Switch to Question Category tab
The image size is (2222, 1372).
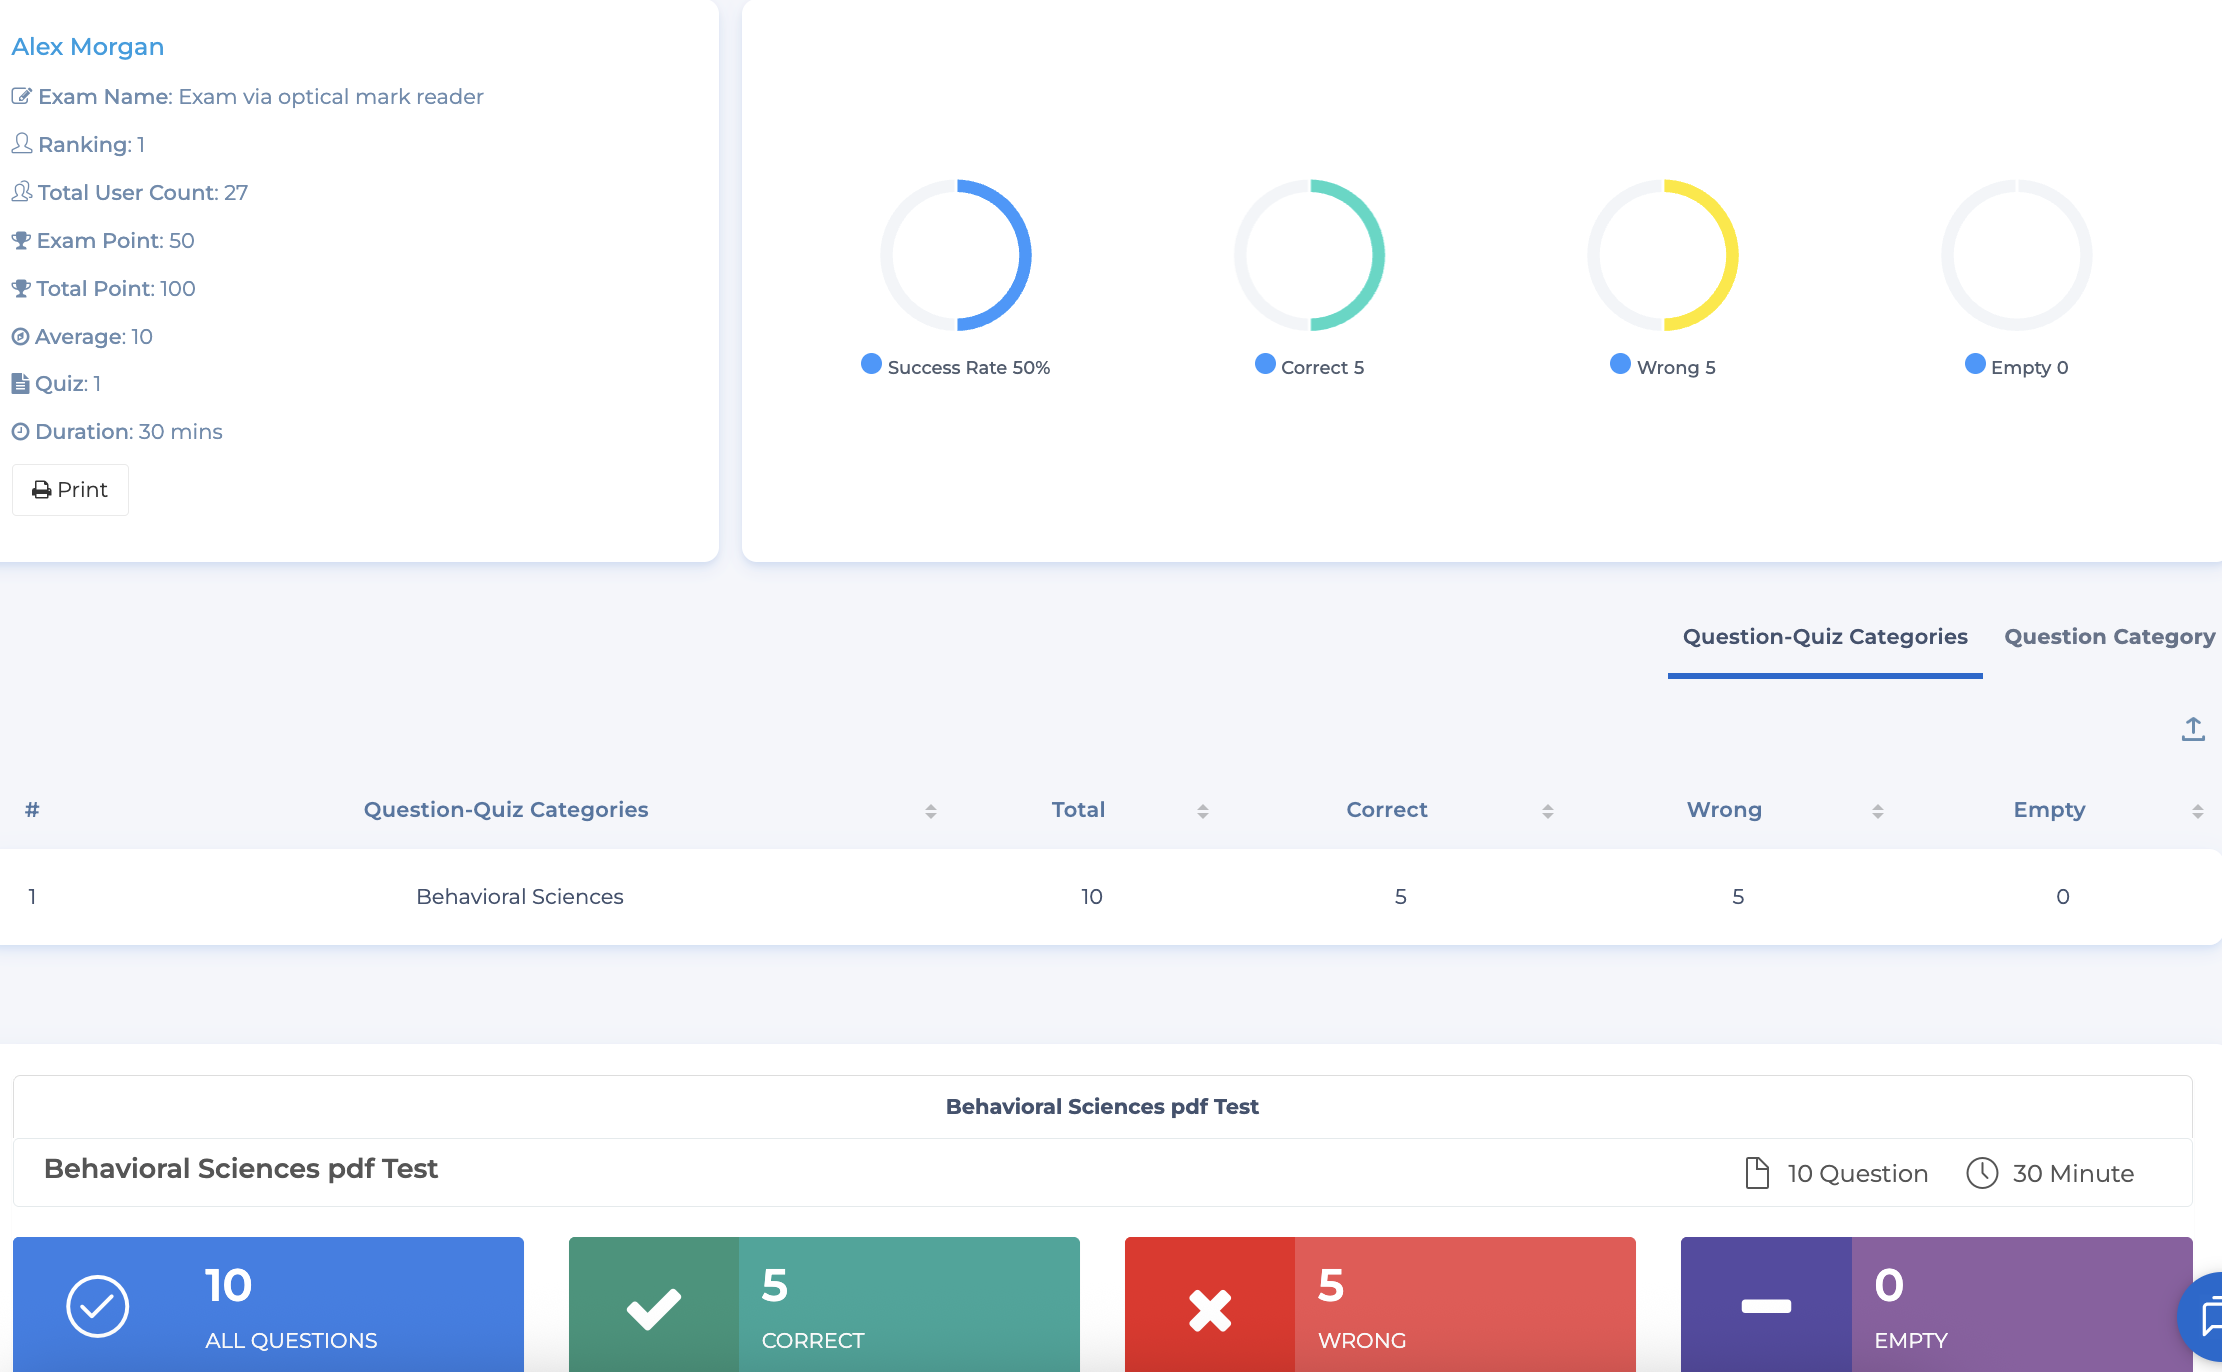point(2109,637)
